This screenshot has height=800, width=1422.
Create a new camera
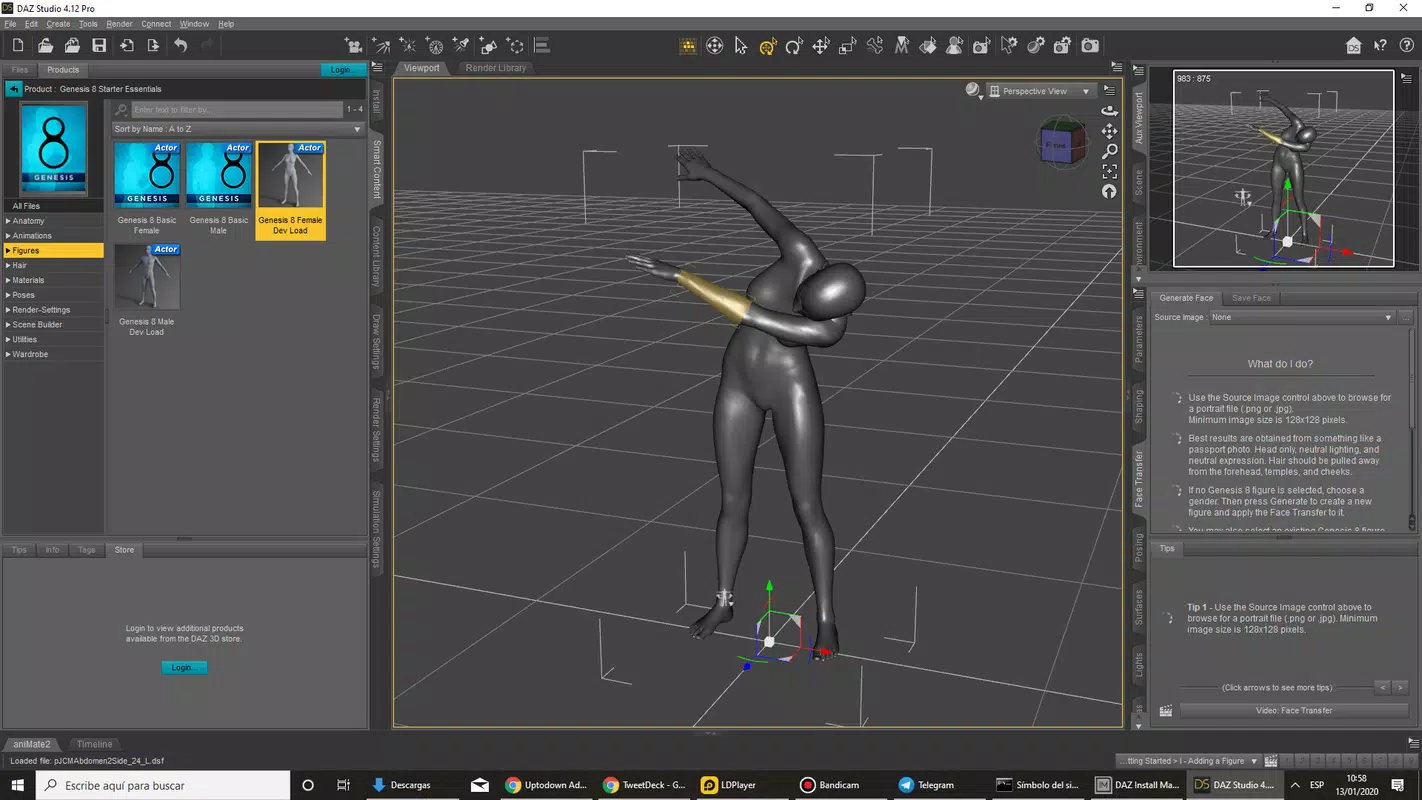click(x=353, y=46)
